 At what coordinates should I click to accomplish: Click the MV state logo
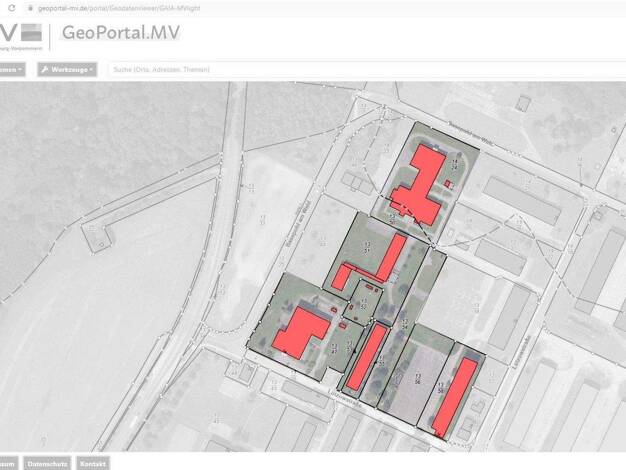click(20, 33)
